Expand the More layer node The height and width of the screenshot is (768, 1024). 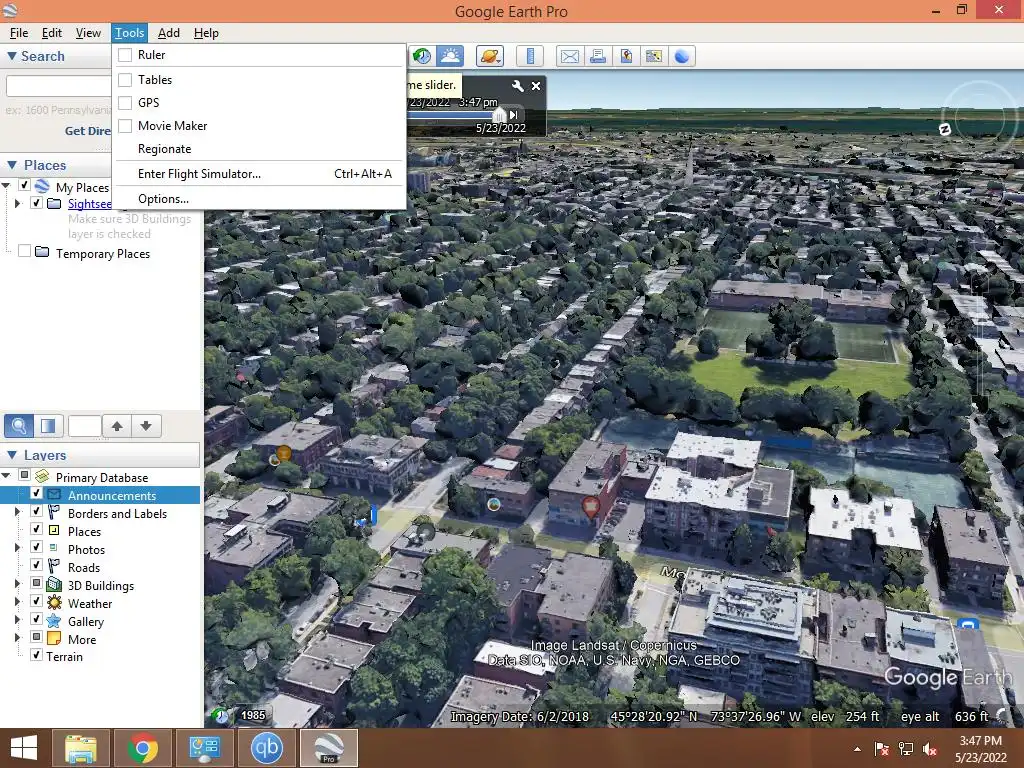tap(18, 637)
